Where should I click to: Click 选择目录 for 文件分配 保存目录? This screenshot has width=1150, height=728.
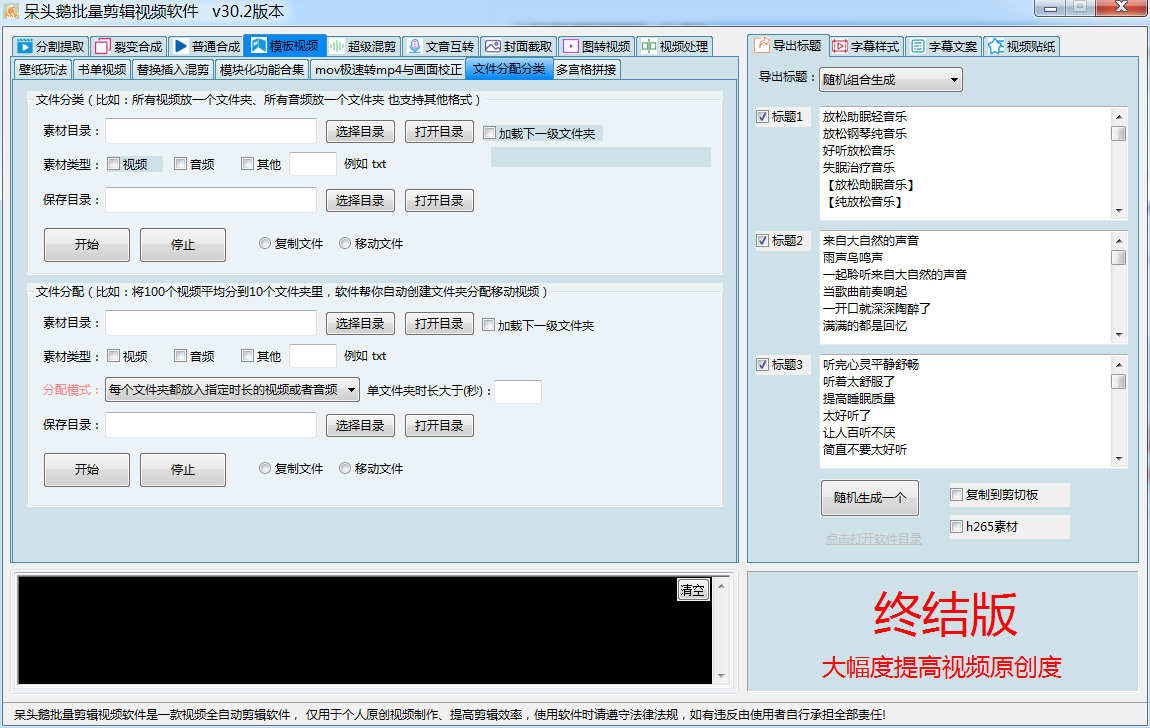(x=360, y=426)
